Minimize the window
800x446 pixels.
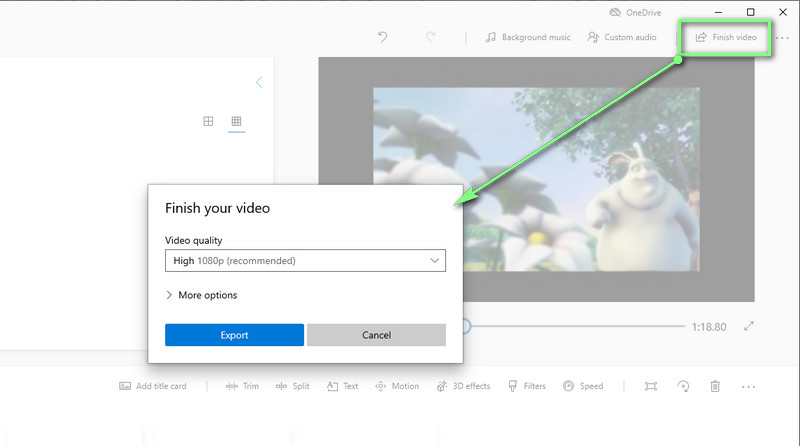tap(718, 12)
